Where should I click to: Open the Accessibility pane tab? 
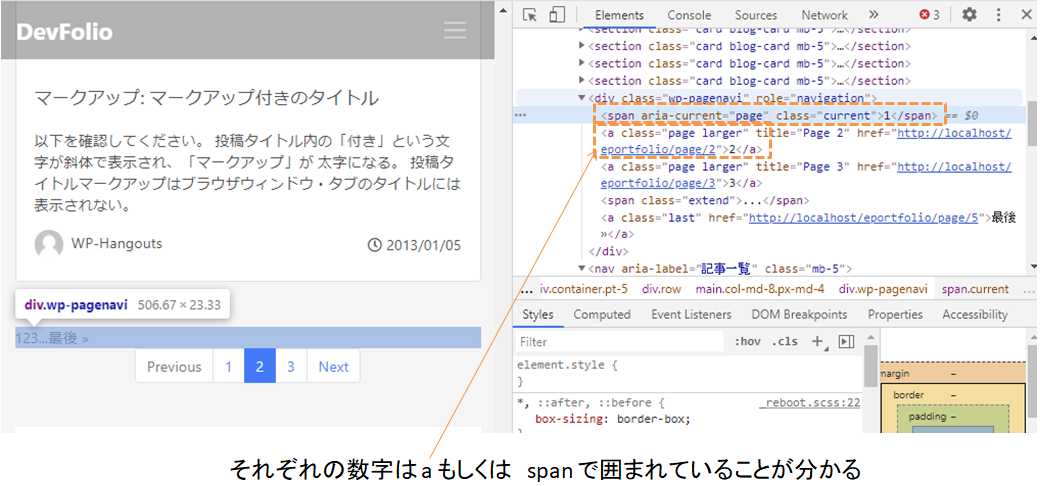tap(974, 314)
